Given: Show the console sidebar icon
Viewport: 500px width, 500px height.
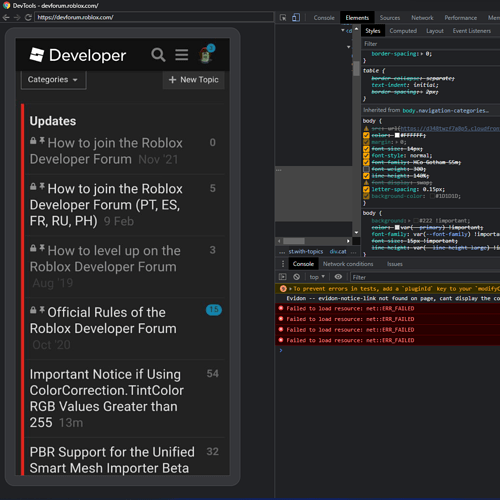Looking at the screenshot, I should [x=282, y=277].
